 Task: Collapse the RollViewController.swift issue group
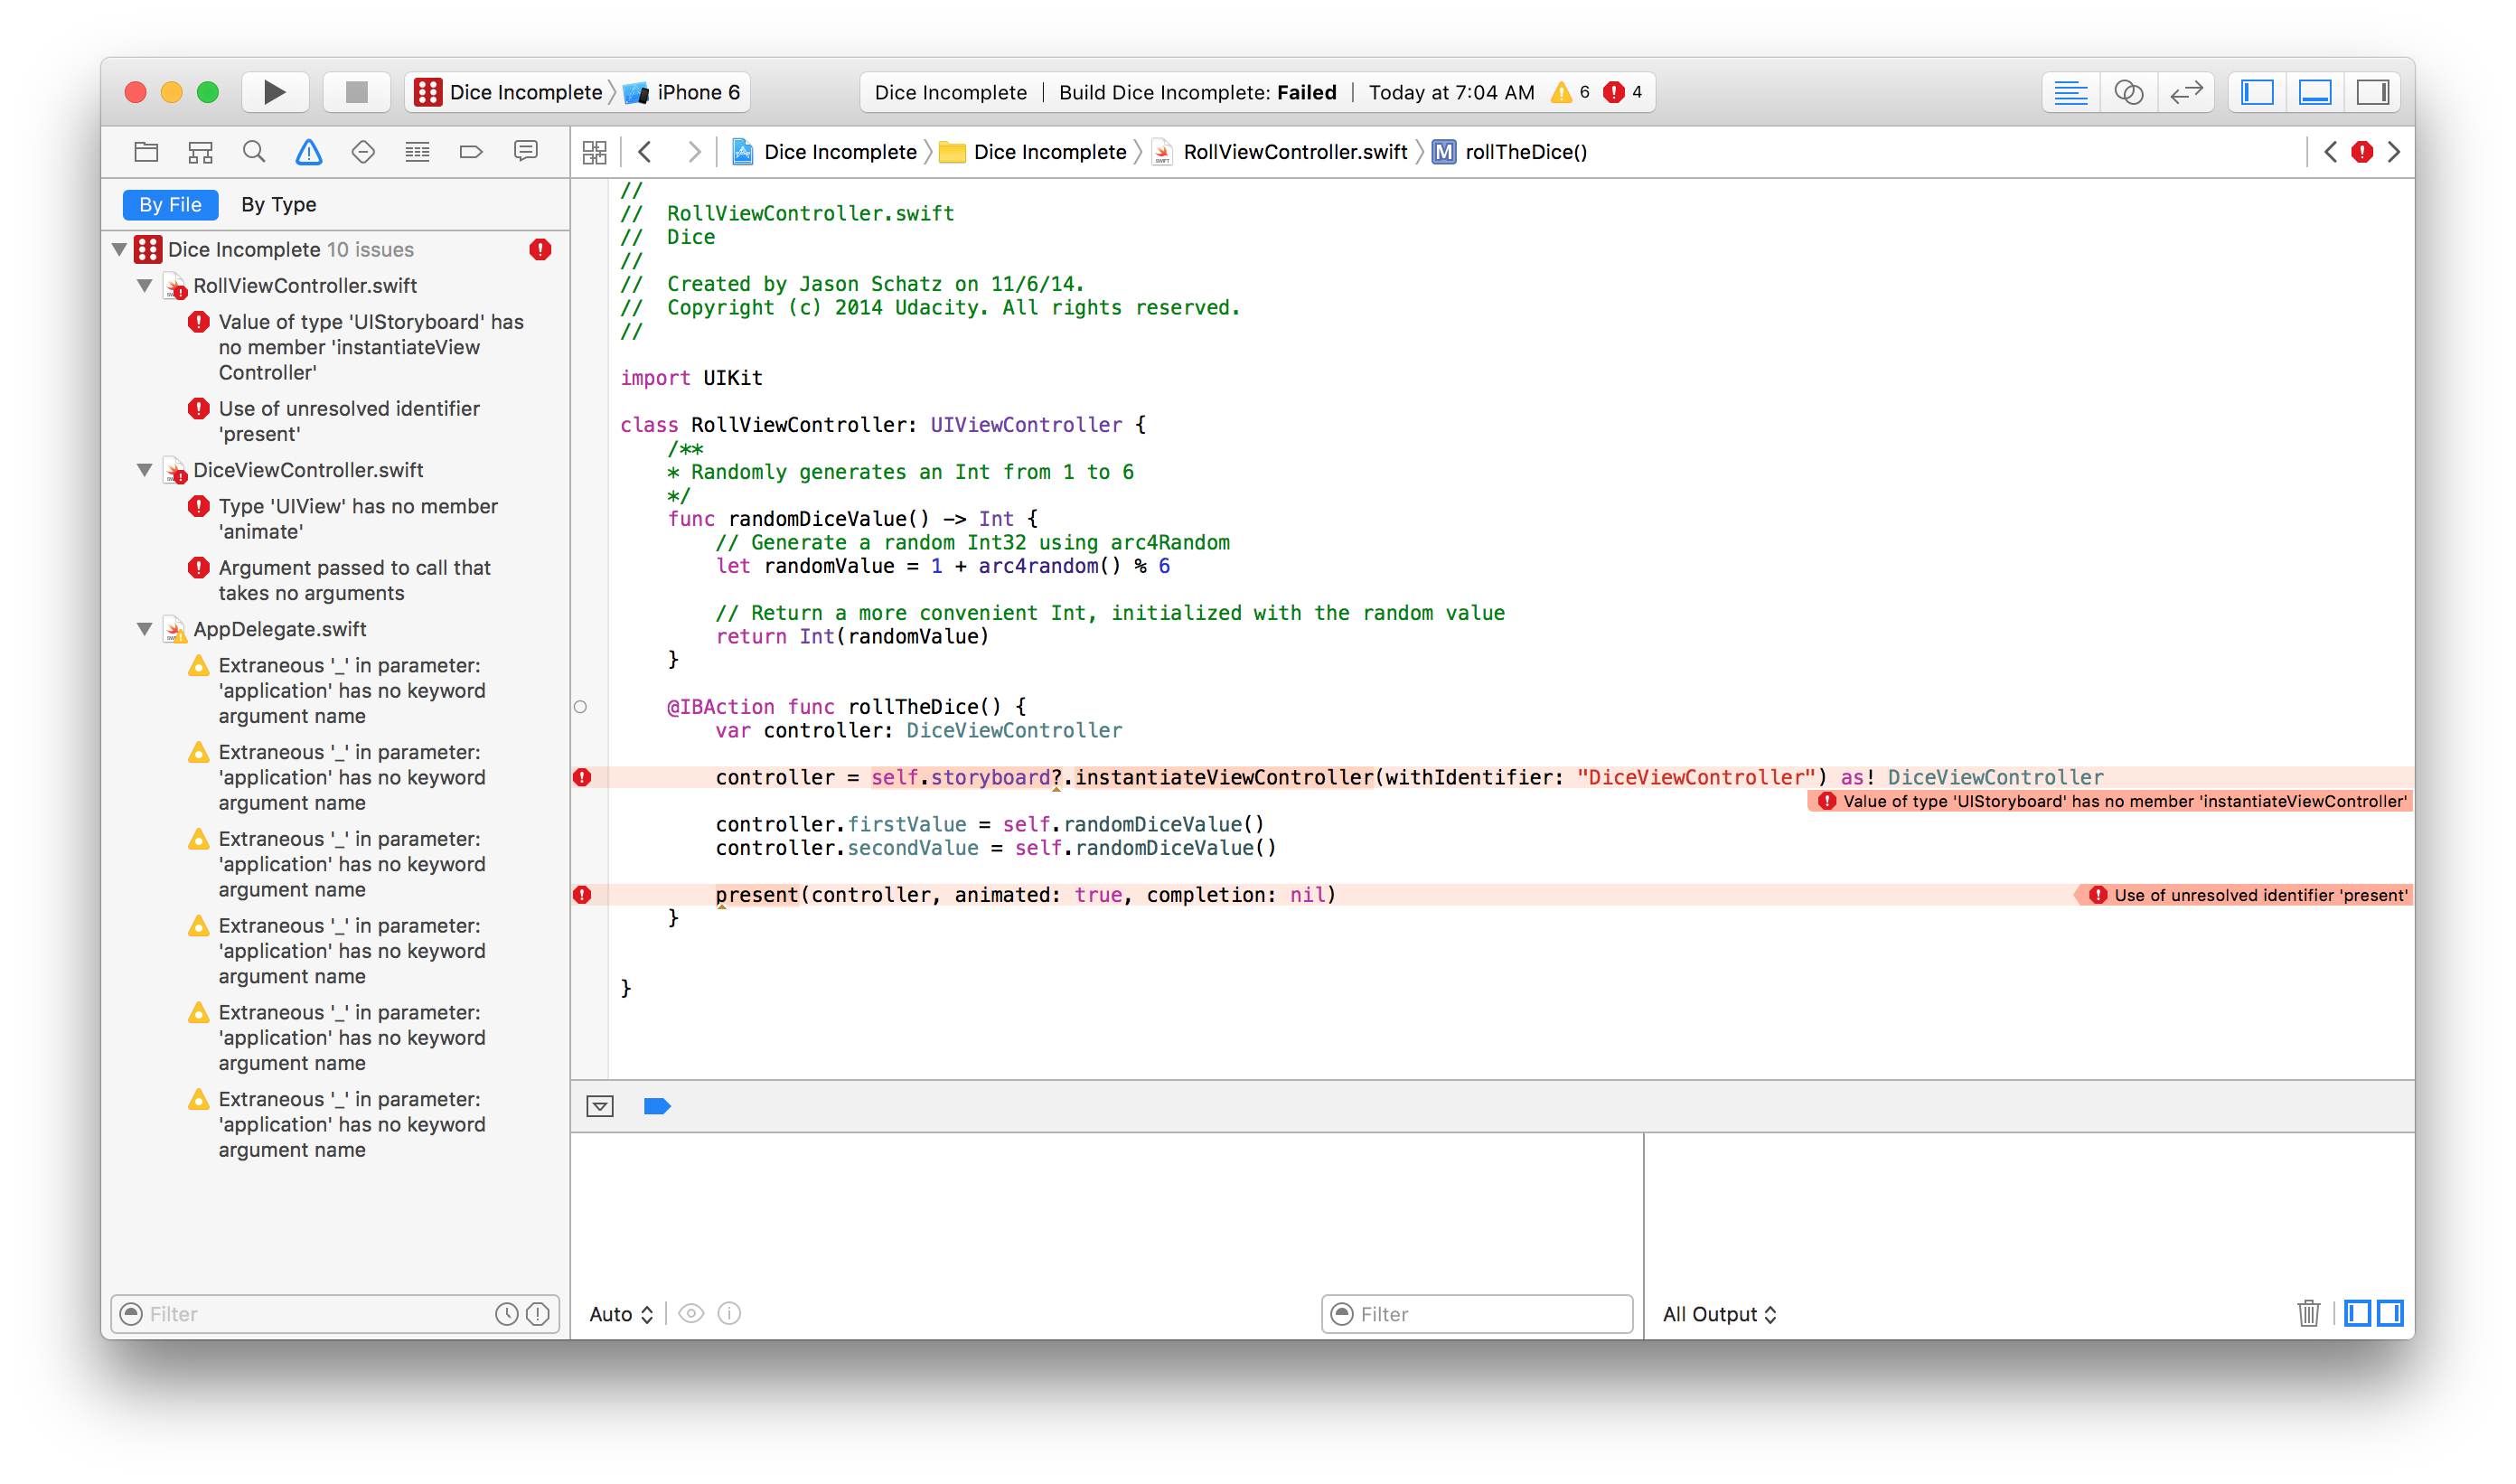(x=145, y=286)
